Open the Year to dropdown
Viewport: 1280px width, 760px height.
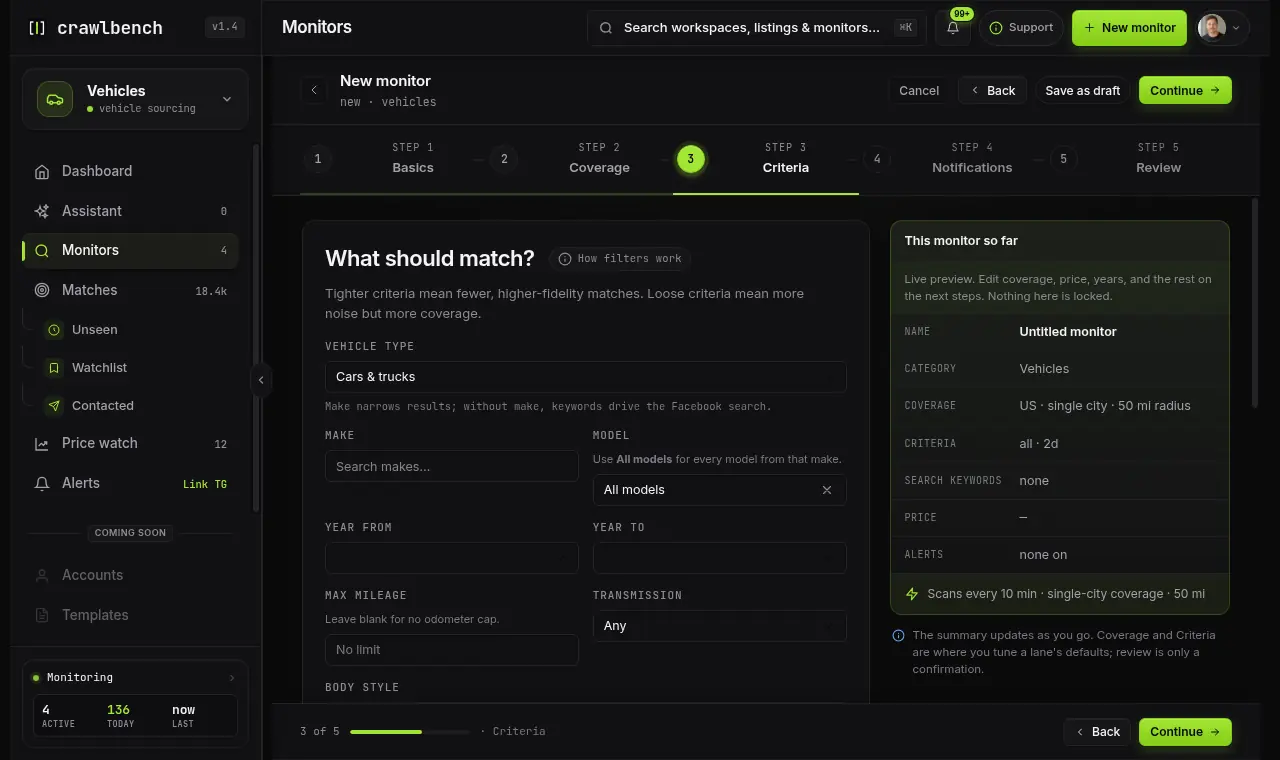[720, 558]
